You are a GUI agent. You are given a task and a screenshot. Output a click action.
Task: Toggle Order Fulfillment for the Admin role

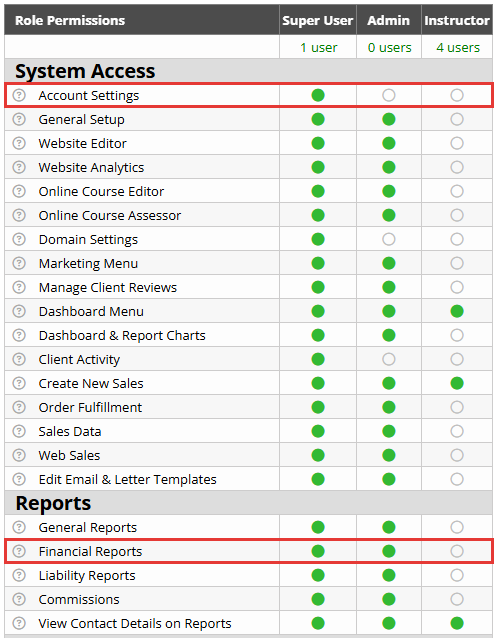coord(389,407)
